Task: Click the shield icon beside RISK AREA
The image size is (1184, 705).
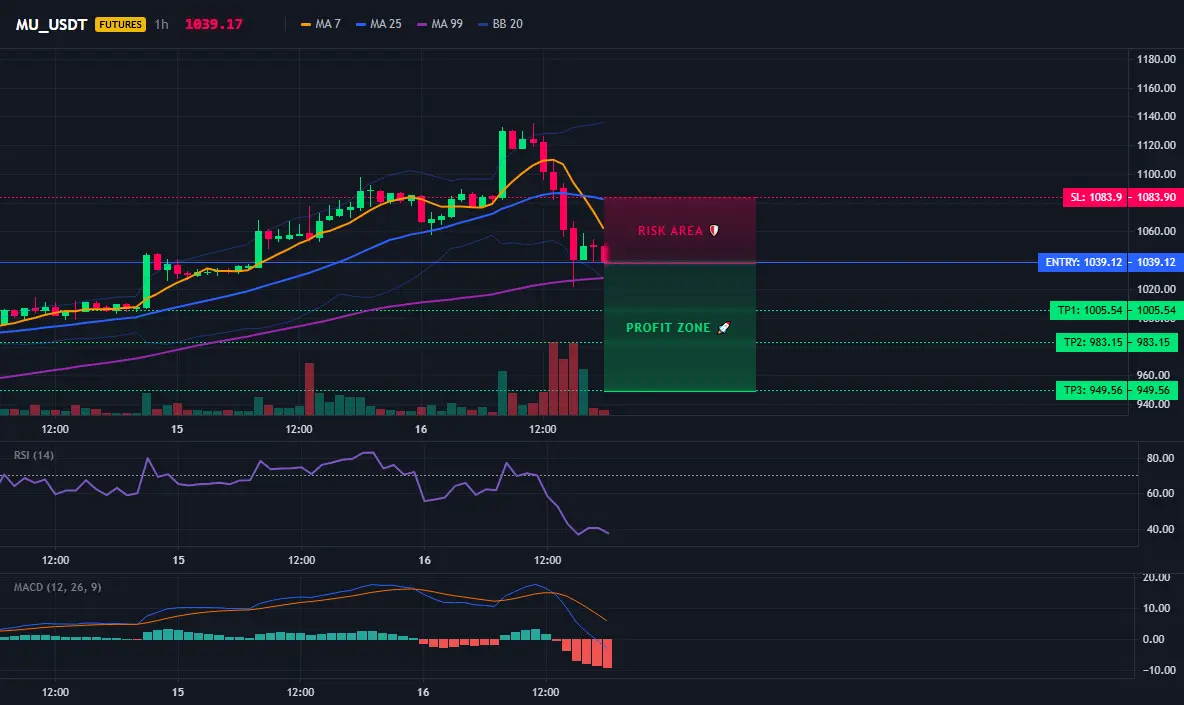Action: click(x=714, y=230)
